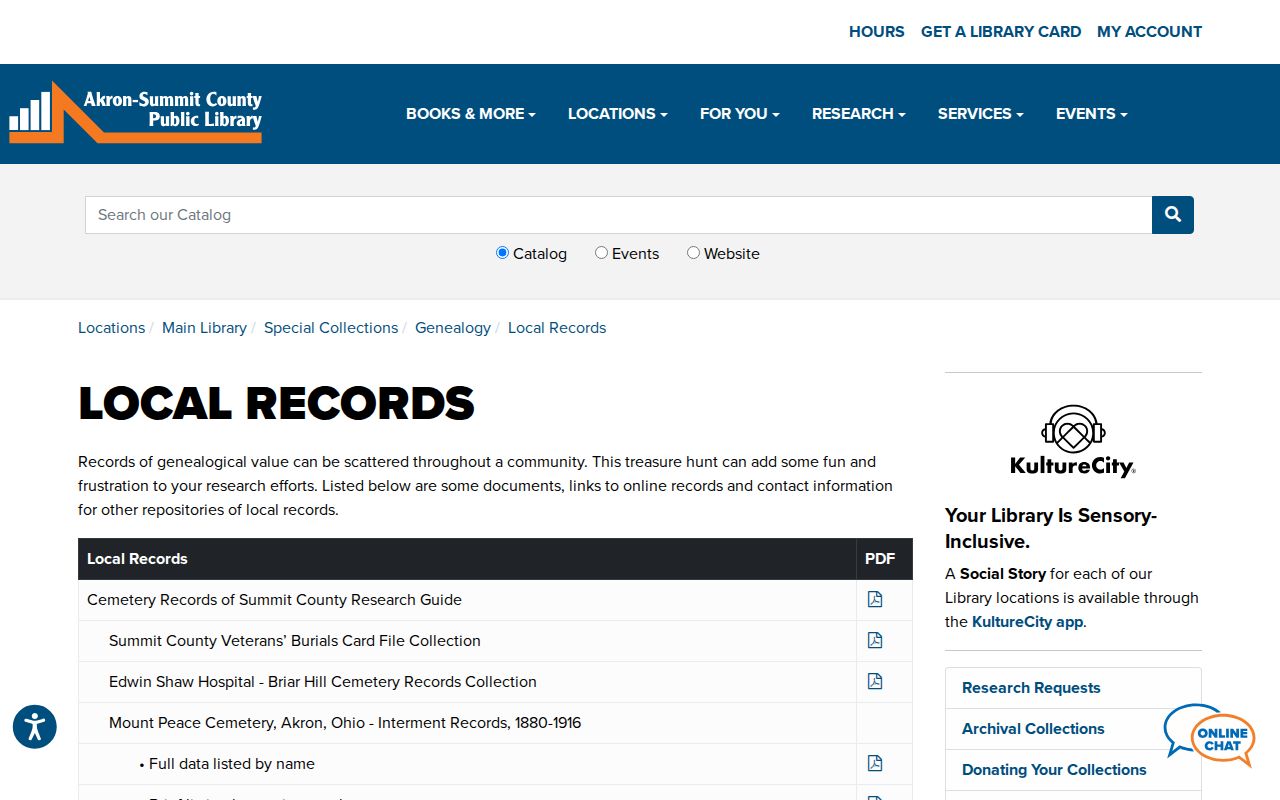Click Get a Library Card
This screenshot has height=800, width=1280.
point(1001,32)
